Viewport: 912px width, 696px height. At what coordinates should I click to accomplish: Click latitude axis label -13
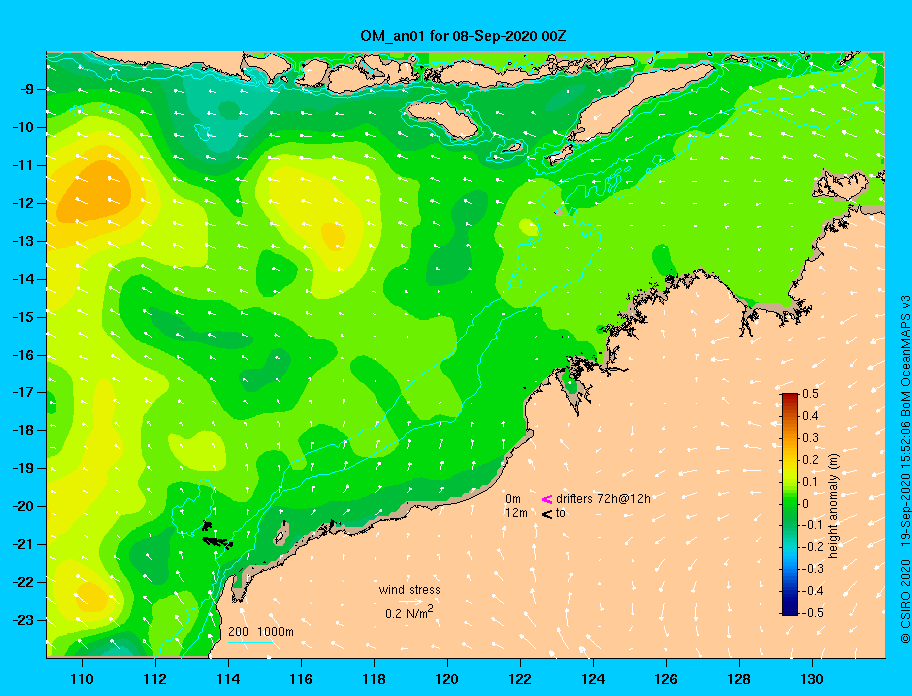coord(23,241)
